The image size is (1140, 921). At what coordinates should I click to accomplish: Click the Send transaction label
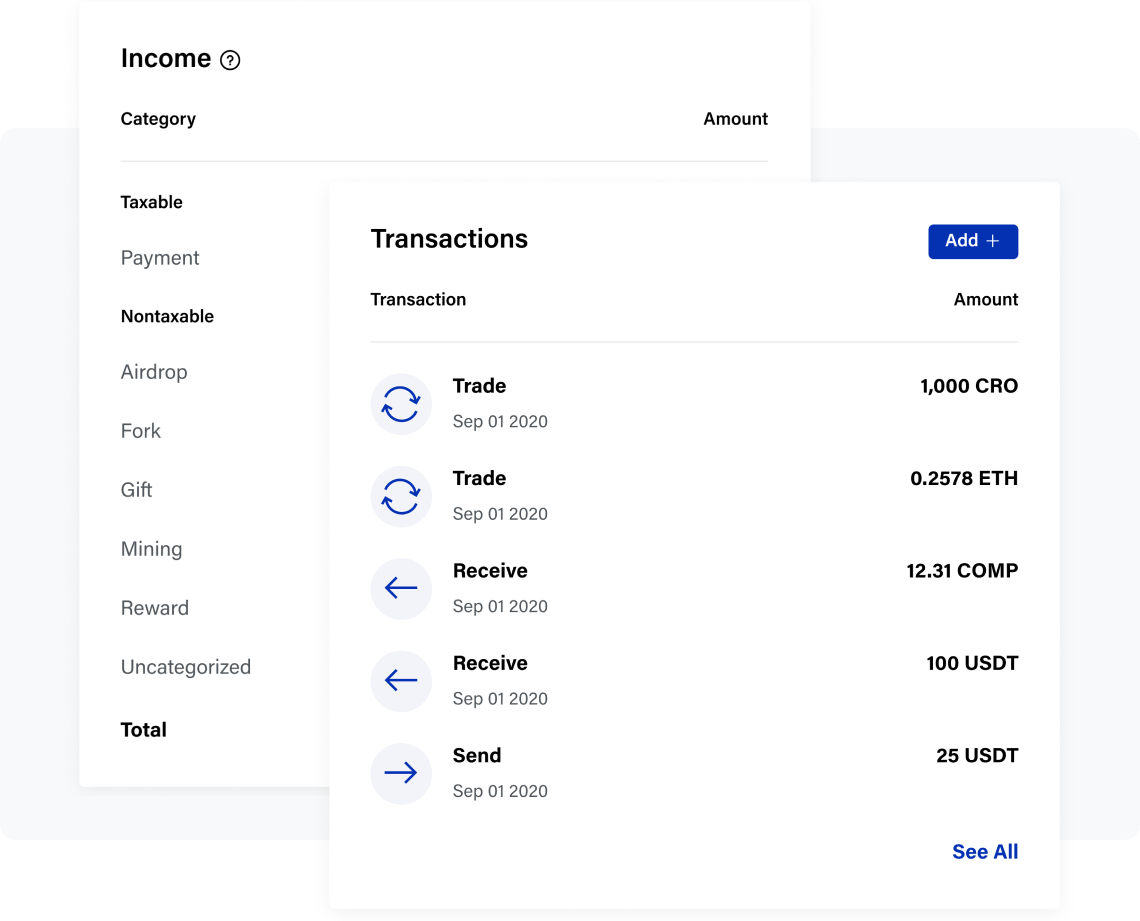click(x=477, y=755)
